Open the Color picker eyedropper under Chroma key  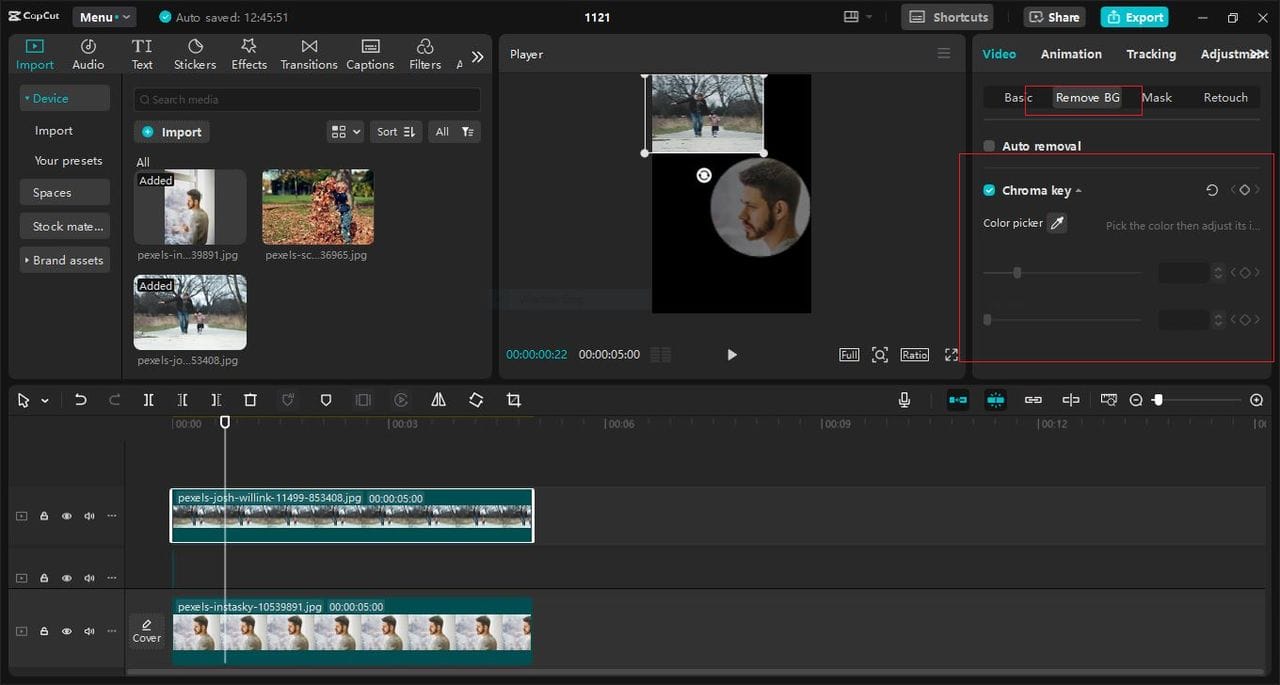1057,222
